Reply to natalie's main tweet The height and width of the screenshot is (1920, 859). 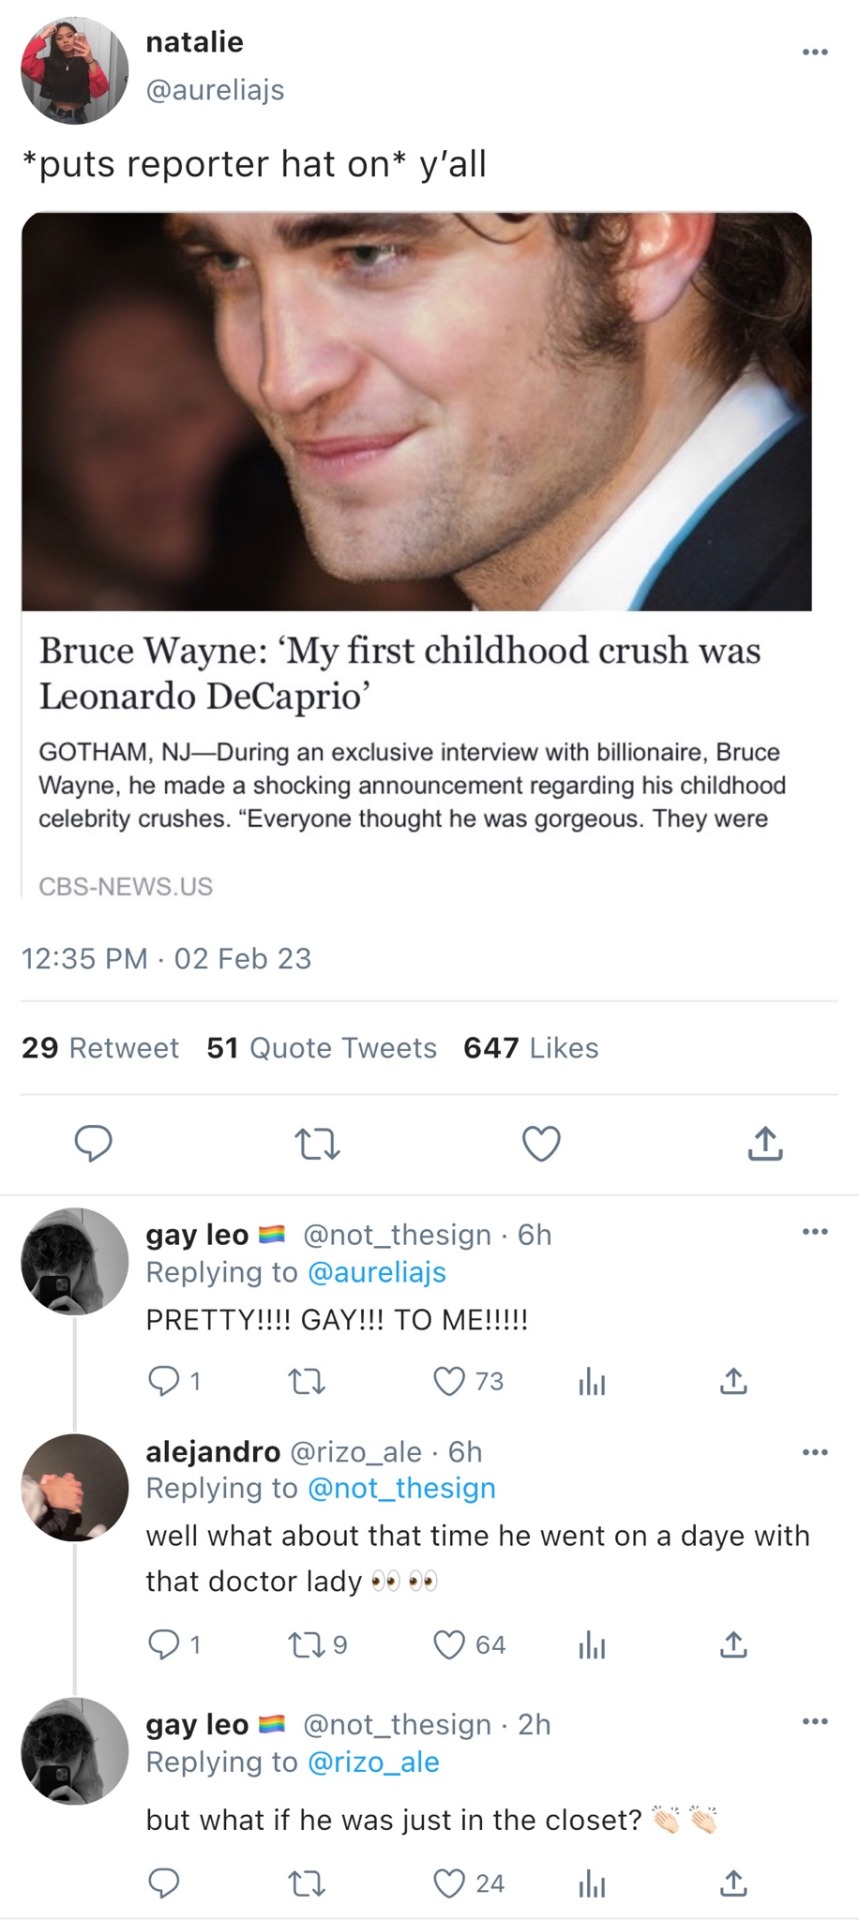(x=93, y=1143)
